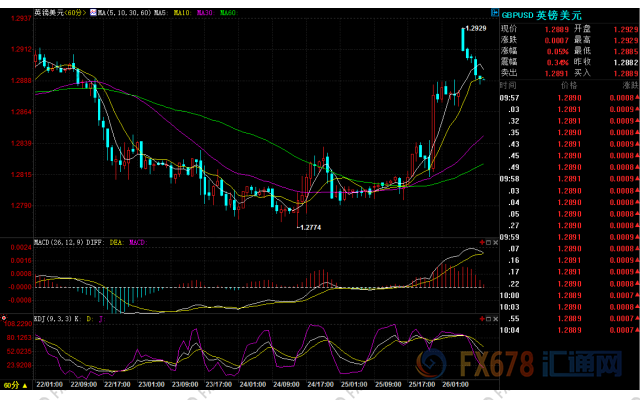Click the 涨跌 column header in tick list
The height and width of the screenshot is (400, 640).
pyautogui.click(x=628, y=87)
